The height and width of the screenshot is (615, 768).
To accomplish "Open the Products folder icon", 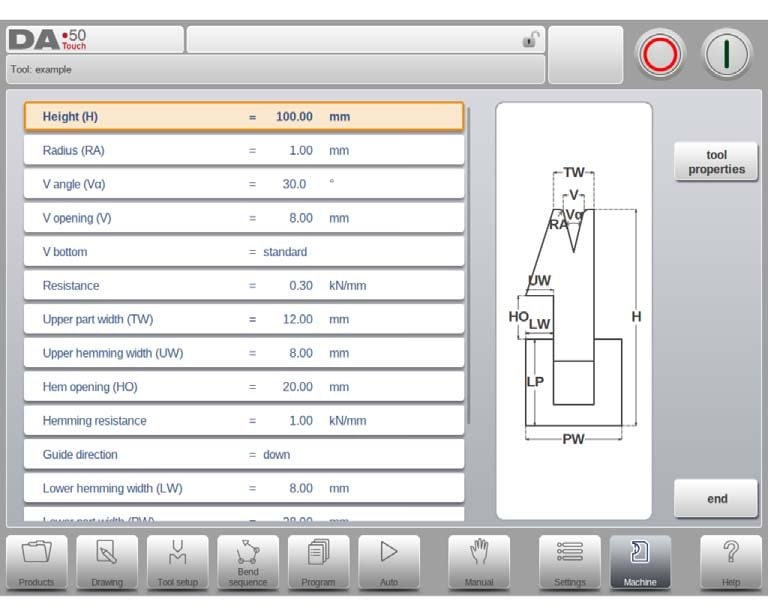I will (37, 562).
